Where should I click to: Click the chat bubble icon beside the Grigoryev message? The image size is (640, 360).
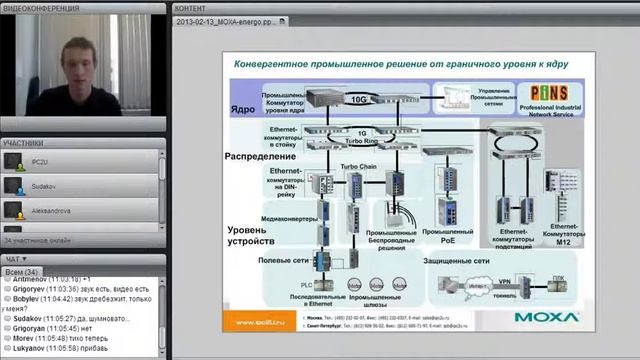pyautogui.click(x=7, y=289)
